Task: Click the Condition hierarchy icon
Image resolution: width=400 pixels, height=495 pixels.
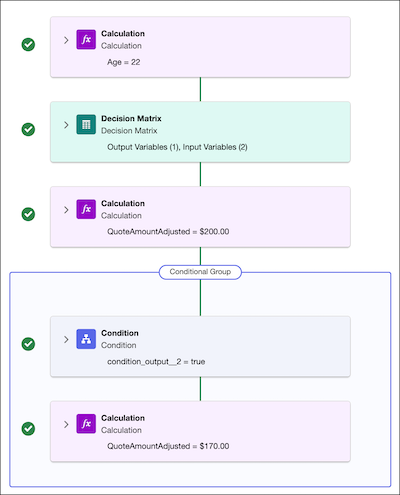Action: [86, 339]
